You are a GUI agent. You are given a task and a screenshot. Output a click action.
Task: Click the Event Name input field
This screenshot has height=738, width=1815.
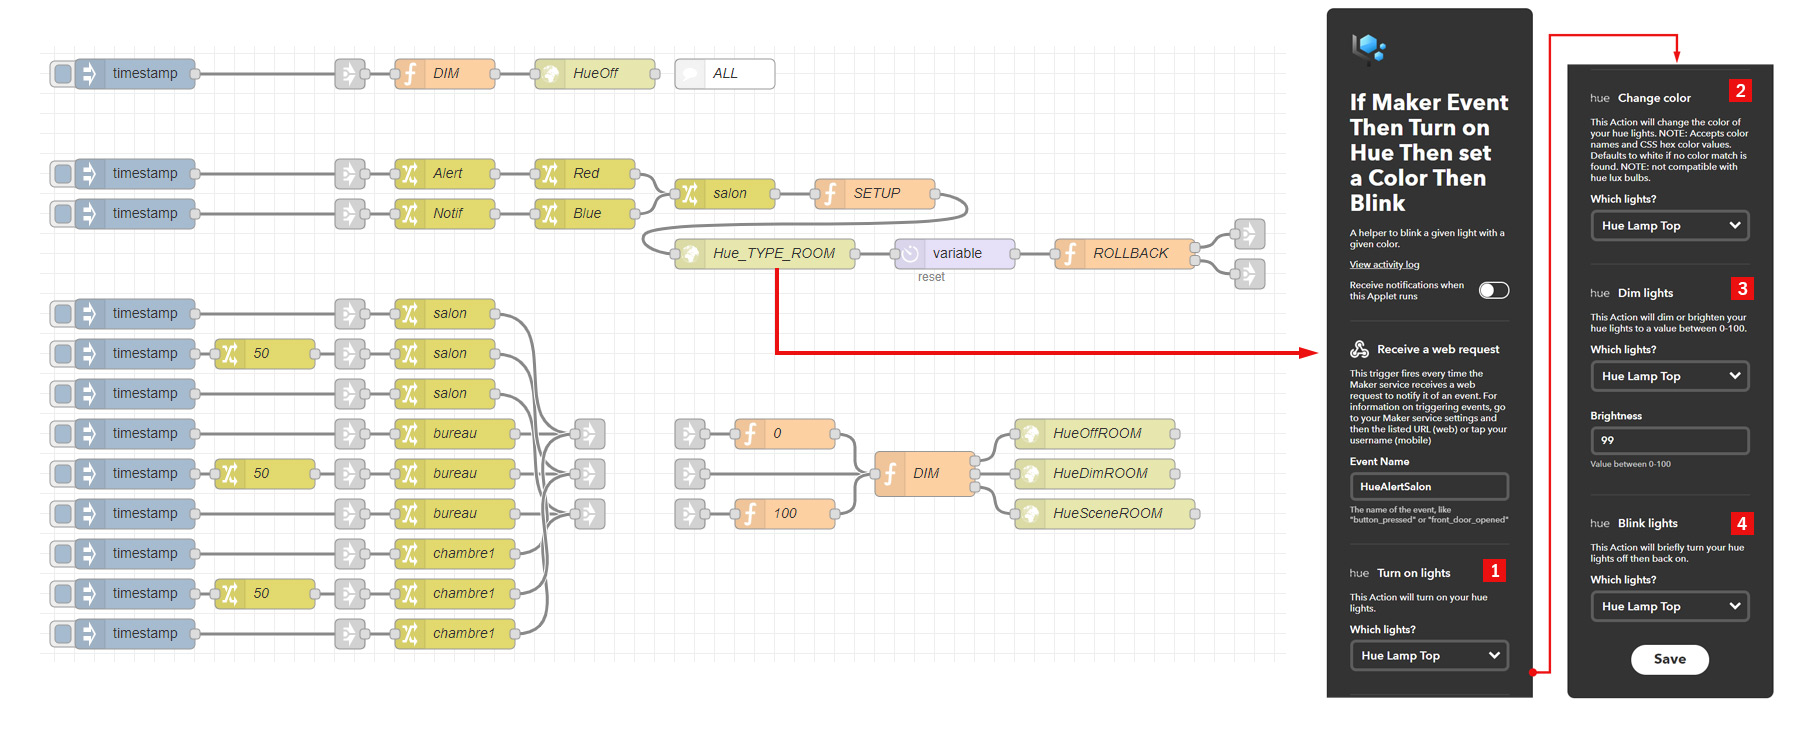click(x=1428, y=487)
